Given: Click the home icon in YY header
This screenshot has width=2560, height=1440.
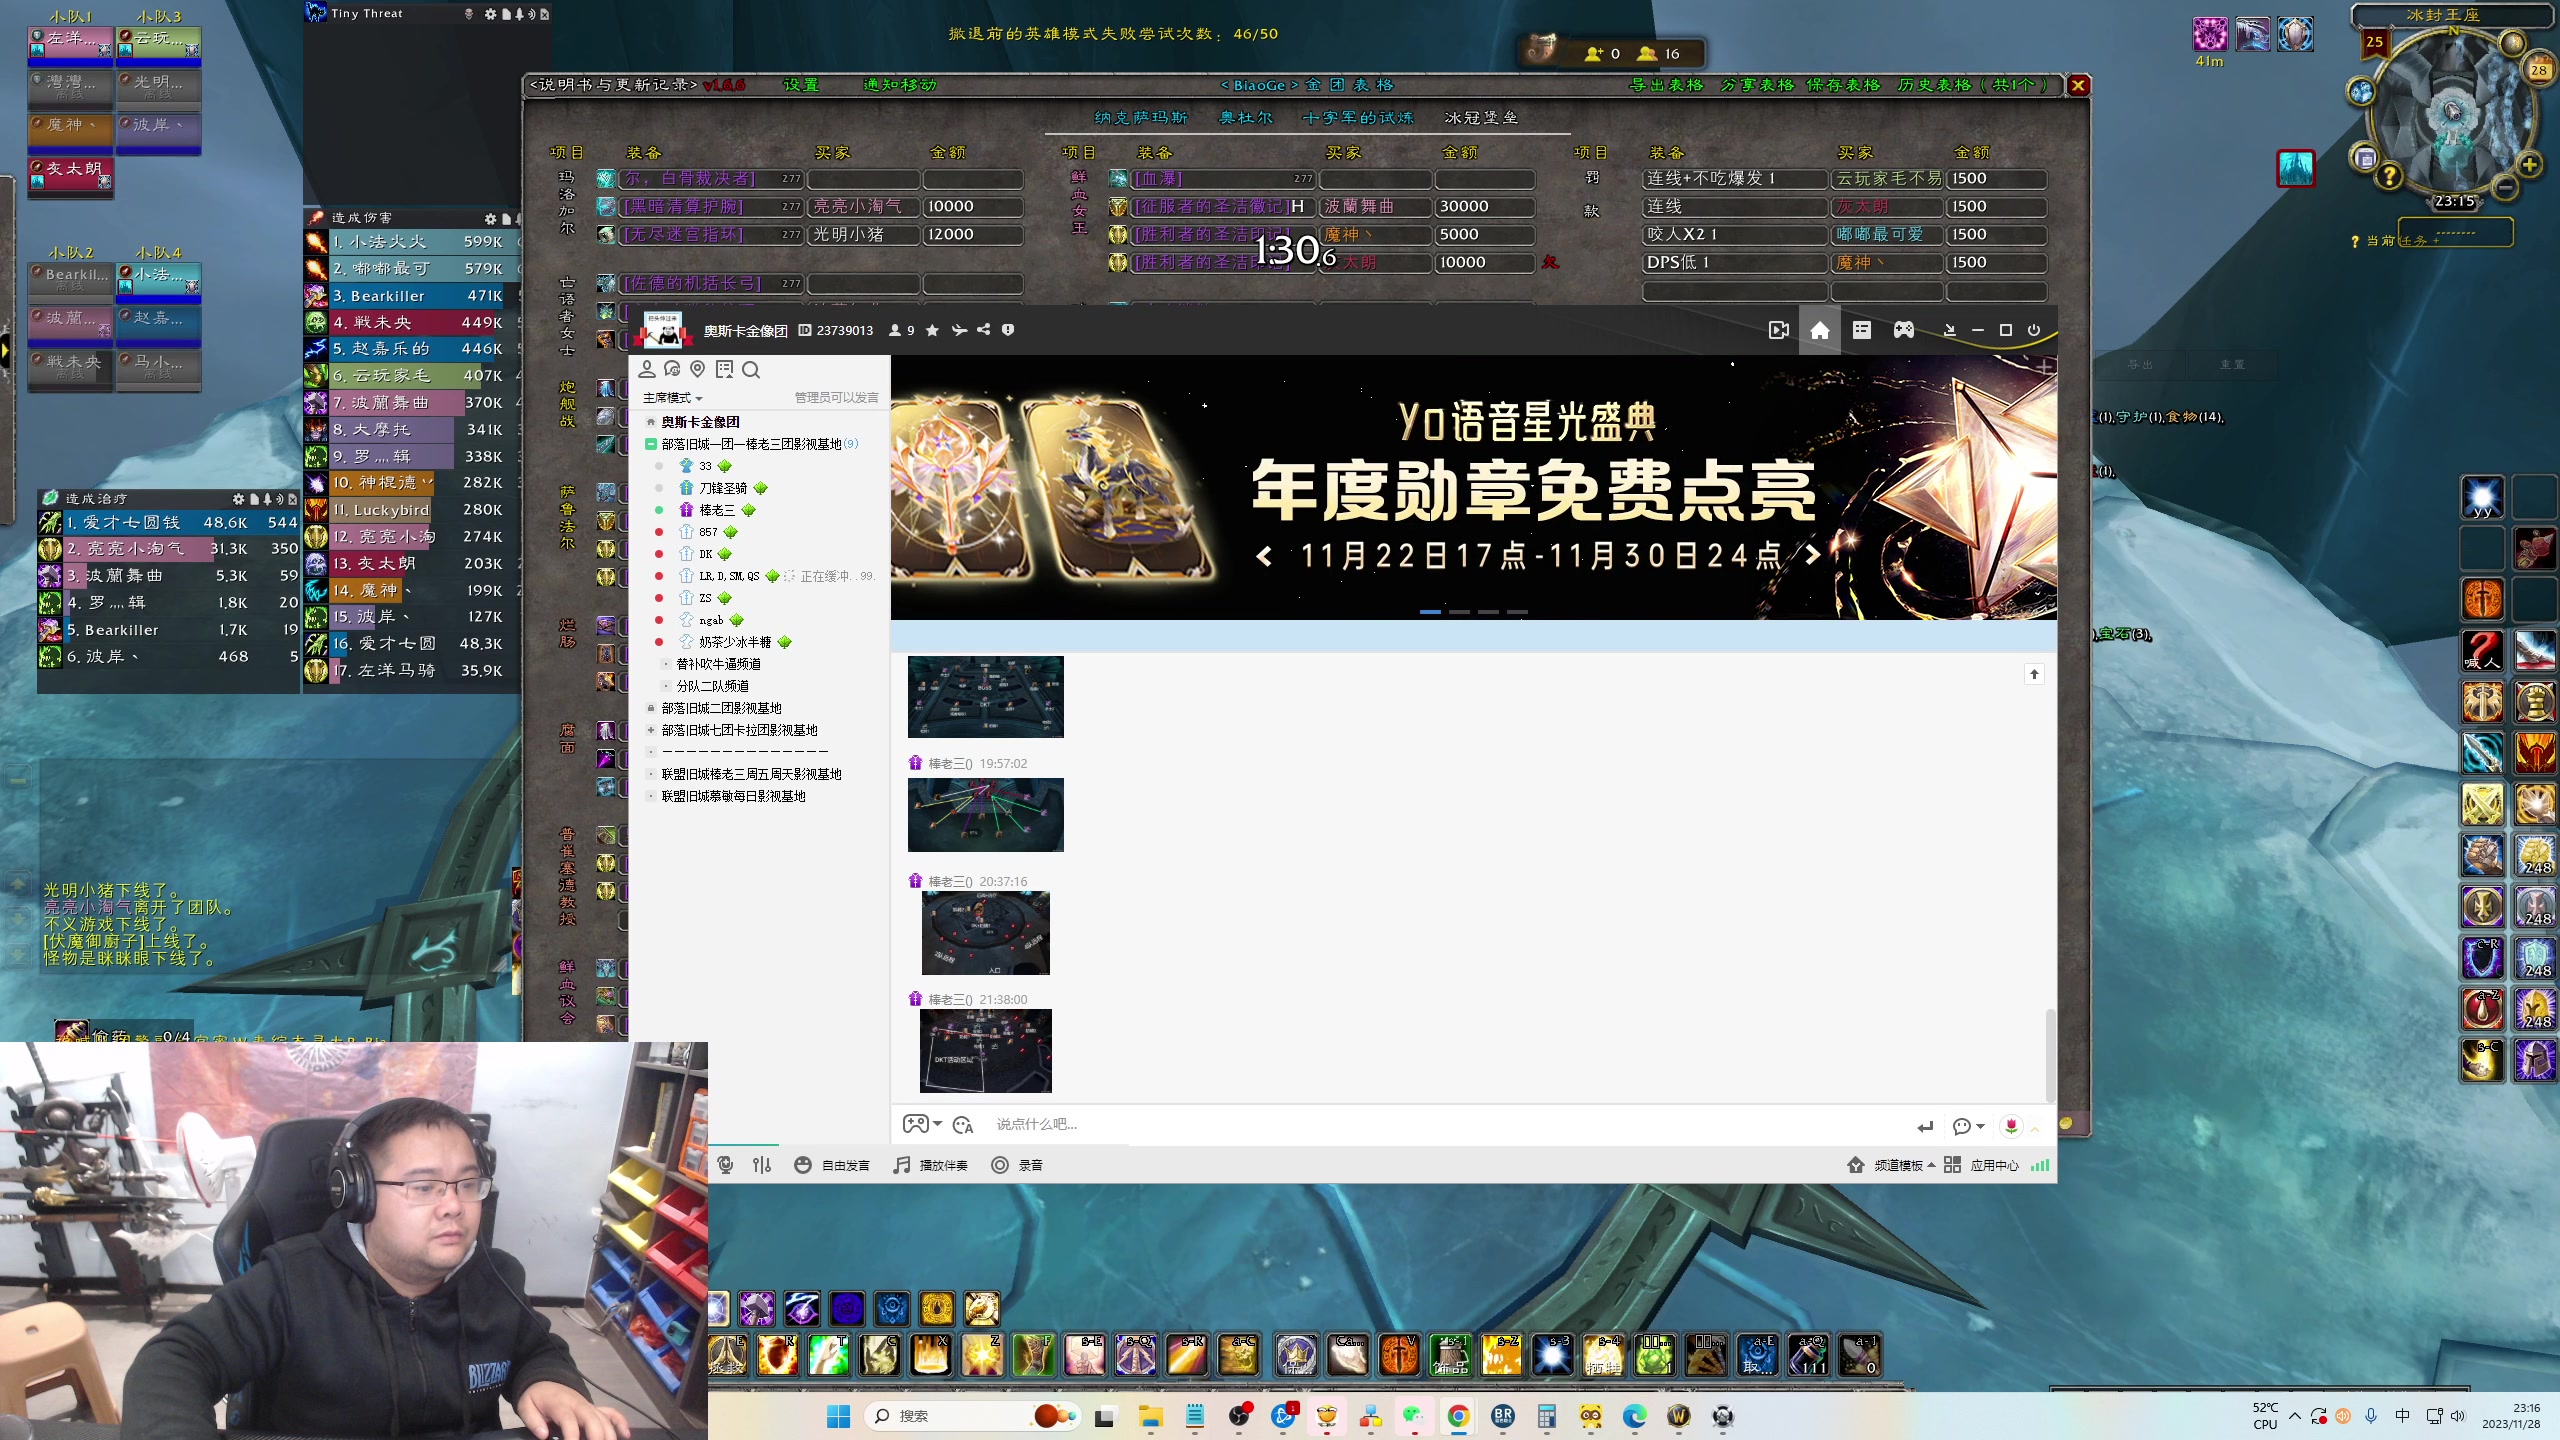Looking at the screenshot, I should coord(1819,331).
